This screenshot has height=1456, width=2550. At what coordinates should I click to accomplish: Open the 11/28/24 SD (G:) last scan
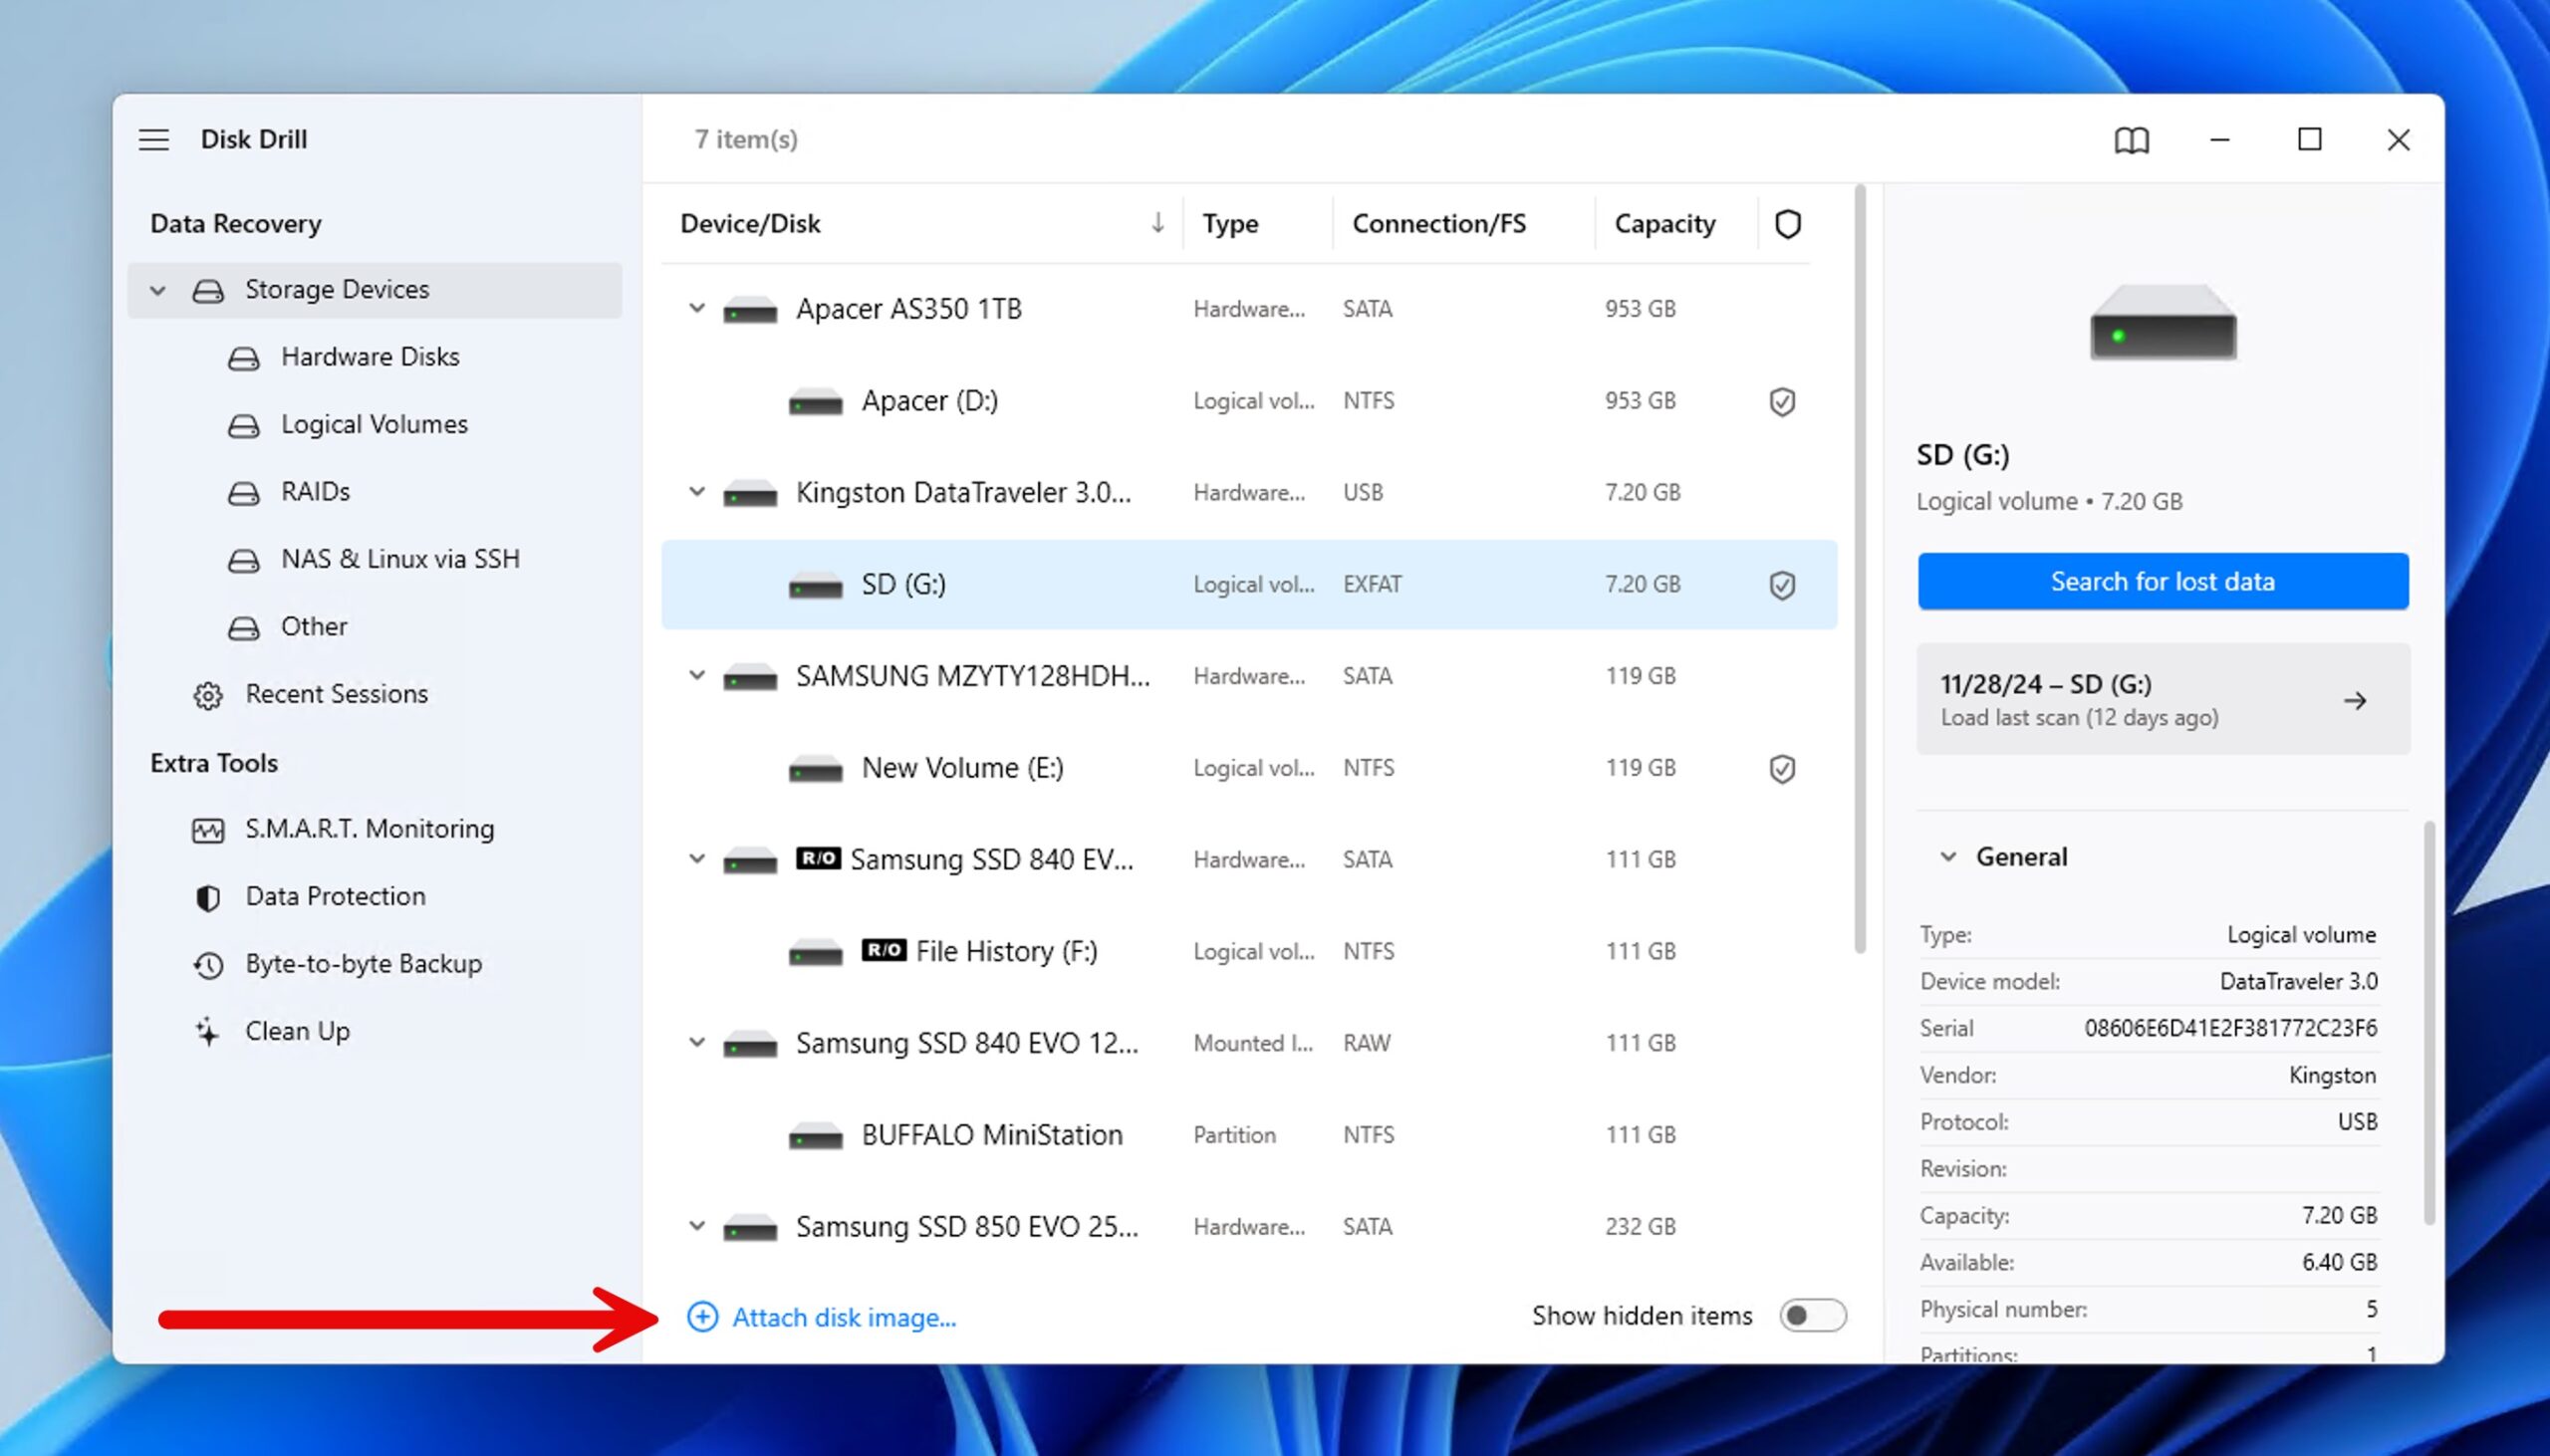pyautogui.click(x=2163, y=699)
